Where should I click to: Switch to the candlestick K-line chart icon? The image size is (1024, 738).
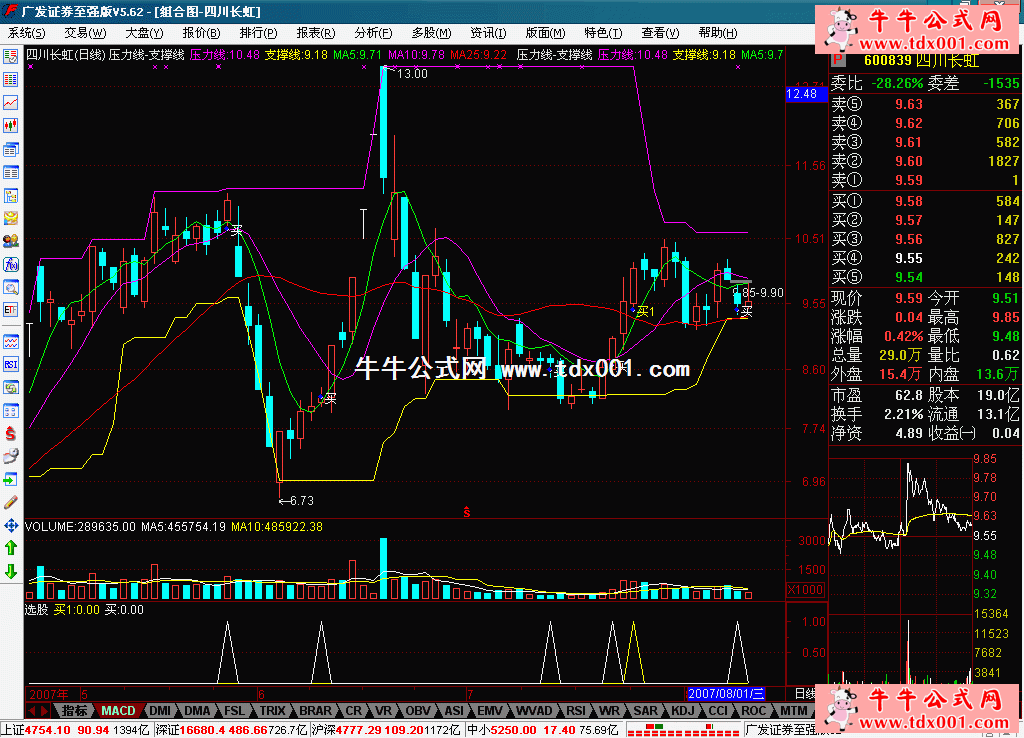pyautogui.click(x=10, y=125)
